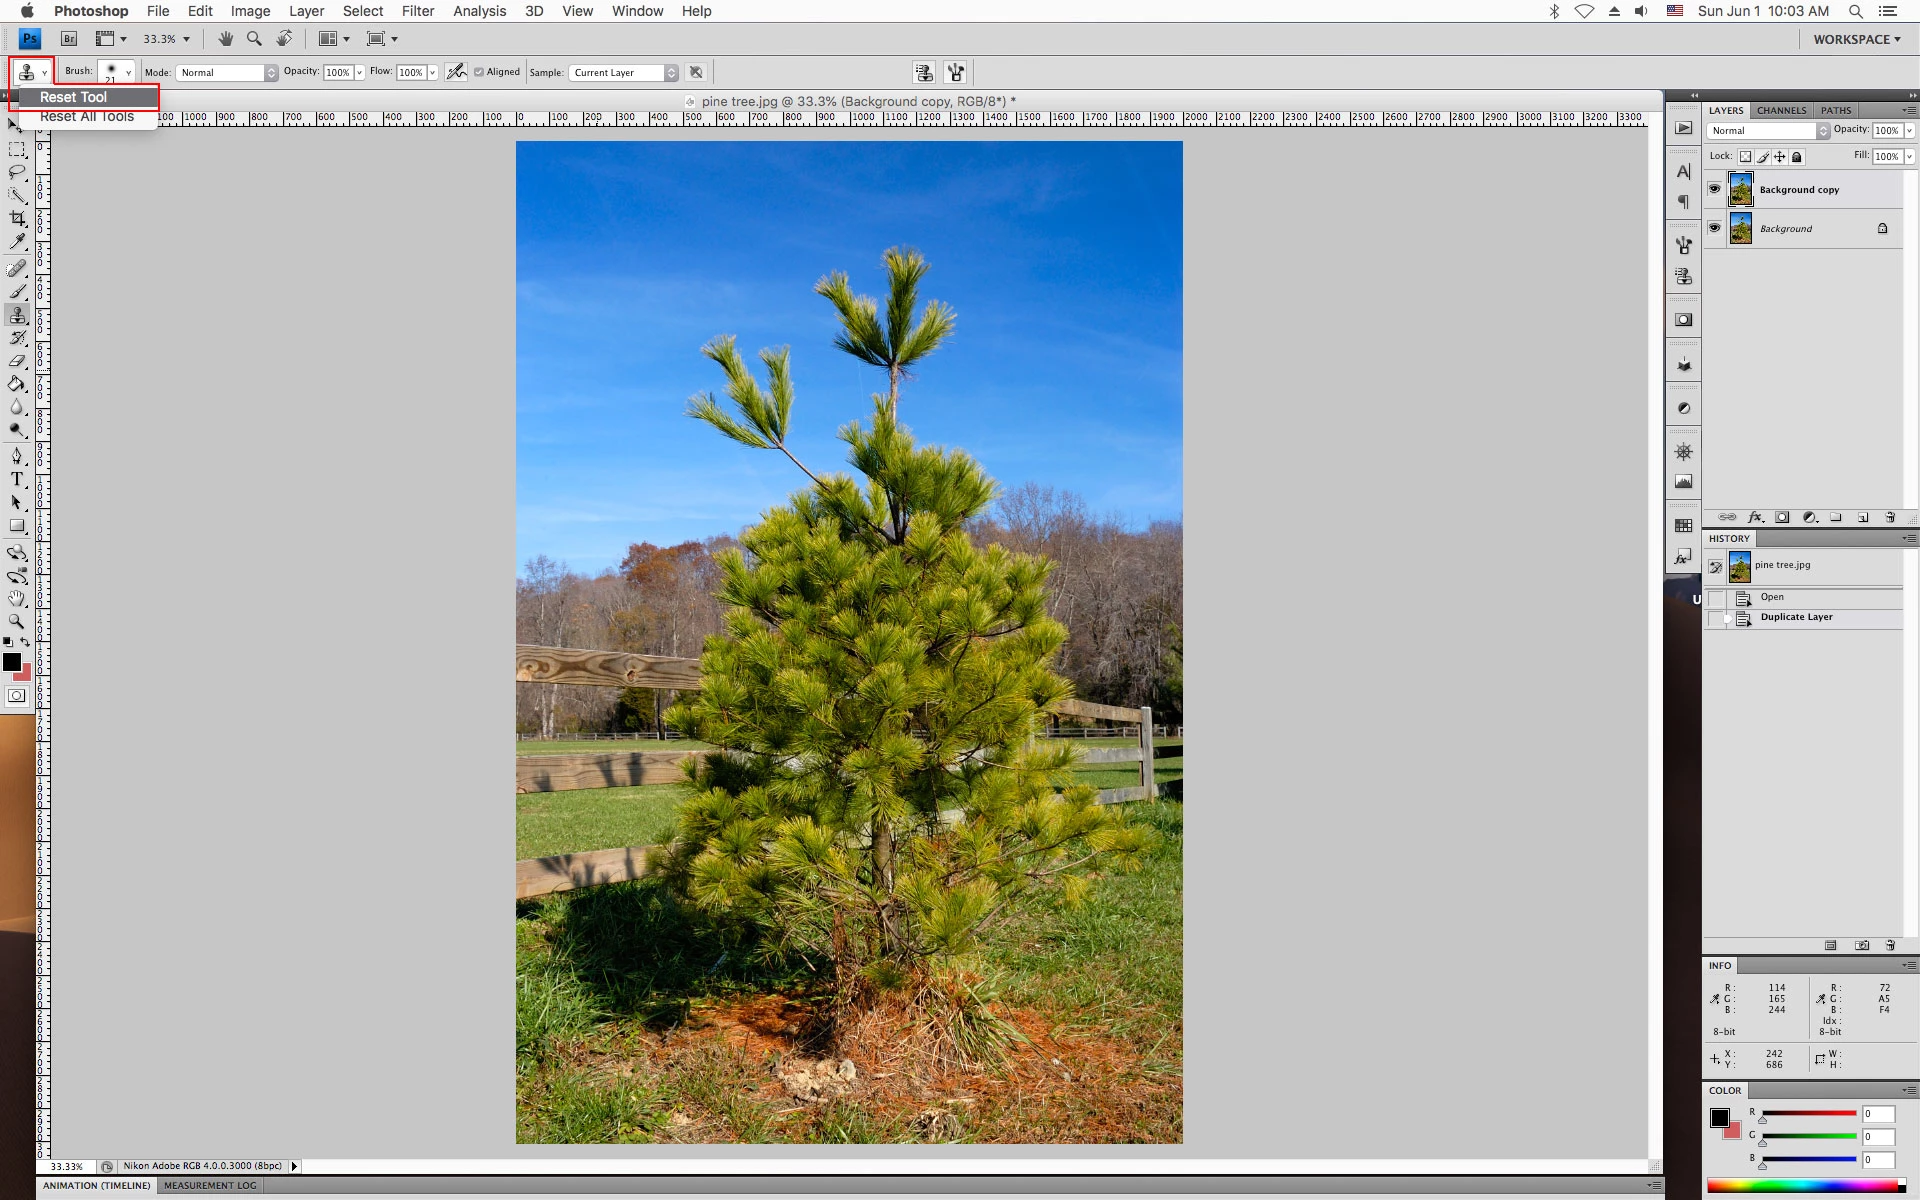Open the WORKSPACE dropdown menu
This screenshot has height=1200, width=1920.
[x=1857, y=39]
